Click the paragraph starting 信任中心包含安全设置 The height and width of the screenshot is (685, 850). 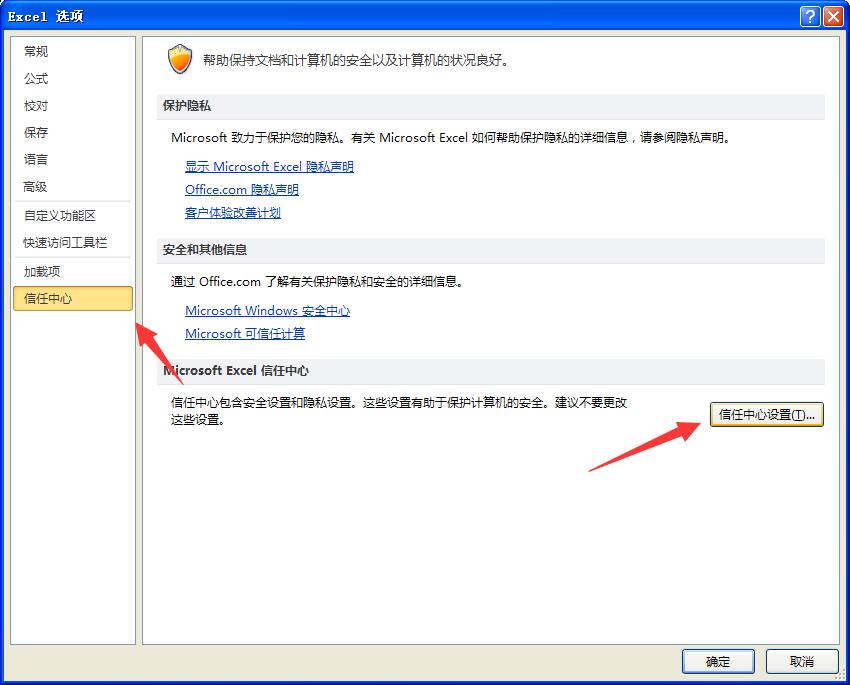[x=399, y=411]
